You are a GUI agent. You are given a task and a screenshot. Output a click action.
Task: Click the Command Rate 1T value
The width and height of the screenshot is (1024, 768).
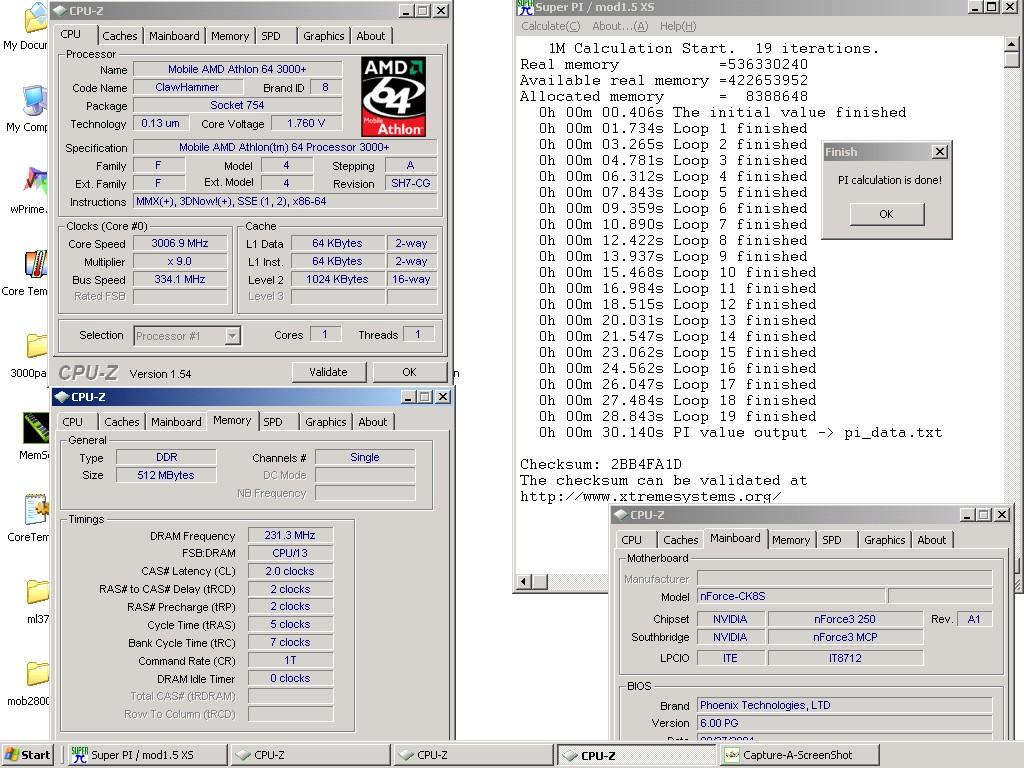click(290, 660)
